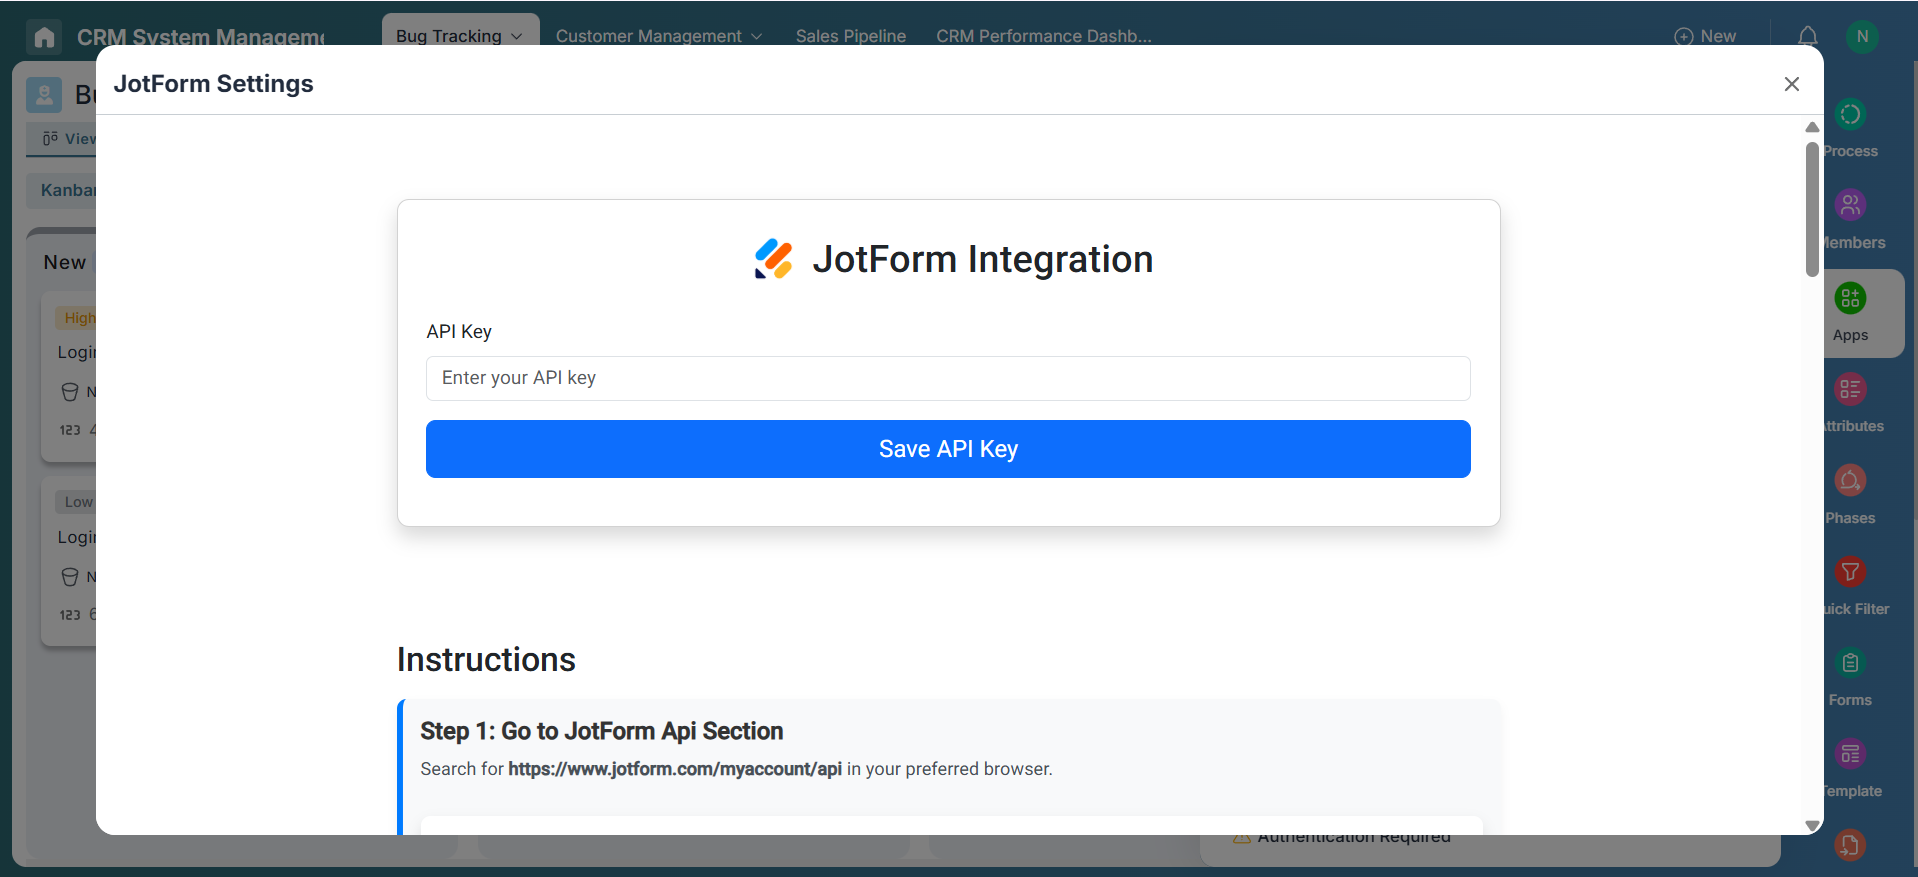Click the JotForm Integration title
The image size is (1918, 877).
[982, 259]
